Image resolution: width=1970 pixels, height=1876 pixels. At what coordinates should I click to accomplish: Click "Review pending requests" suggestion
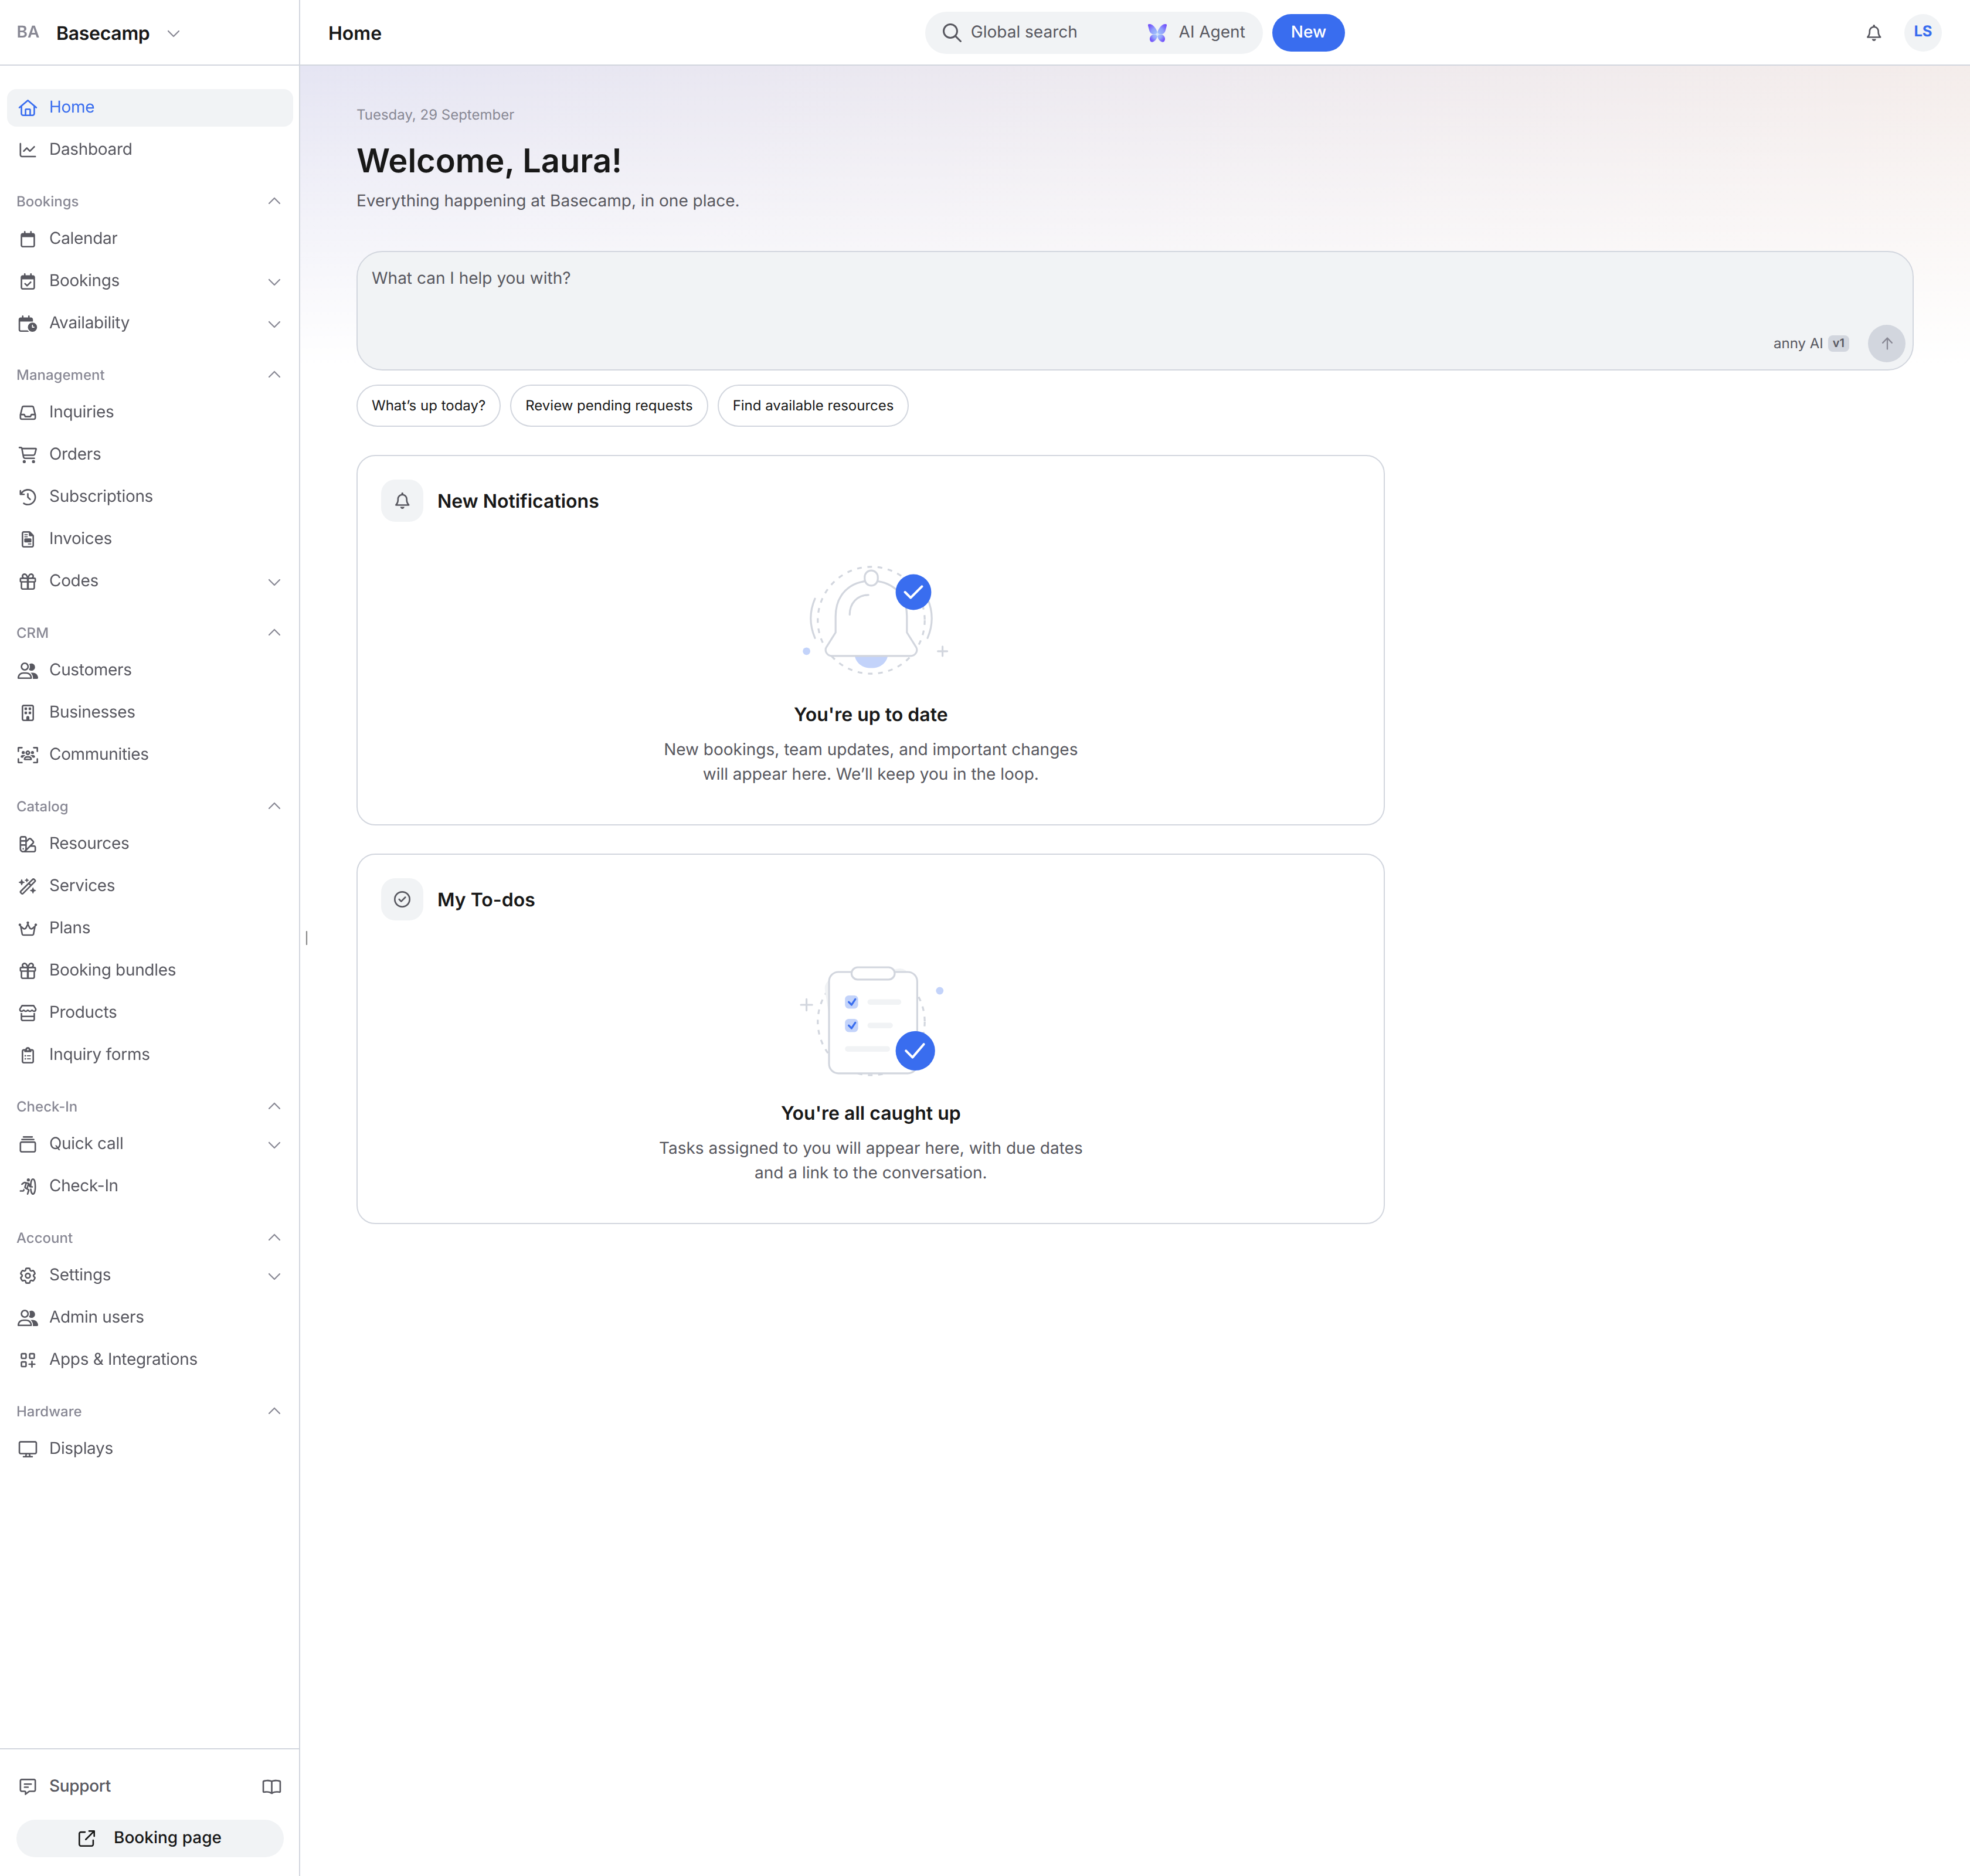coord(608,405)
